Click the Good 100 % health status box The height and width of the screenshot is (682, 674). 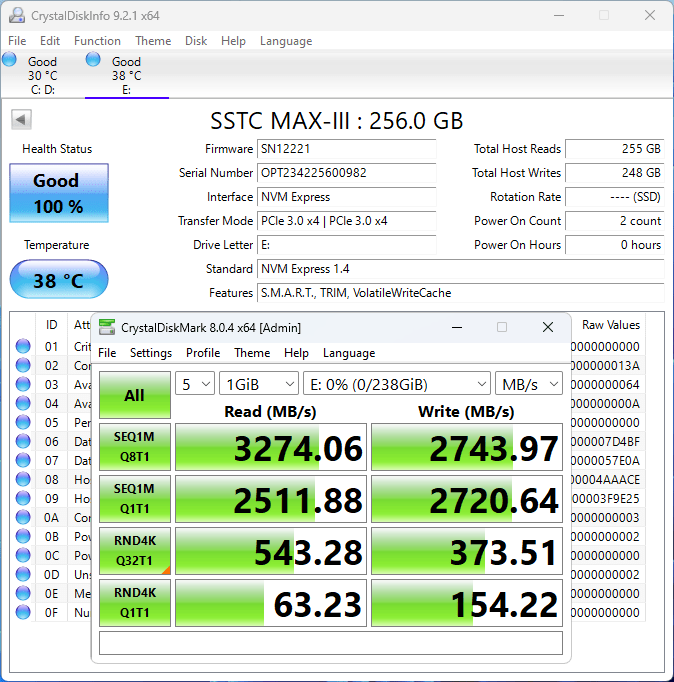click(58, 193)
